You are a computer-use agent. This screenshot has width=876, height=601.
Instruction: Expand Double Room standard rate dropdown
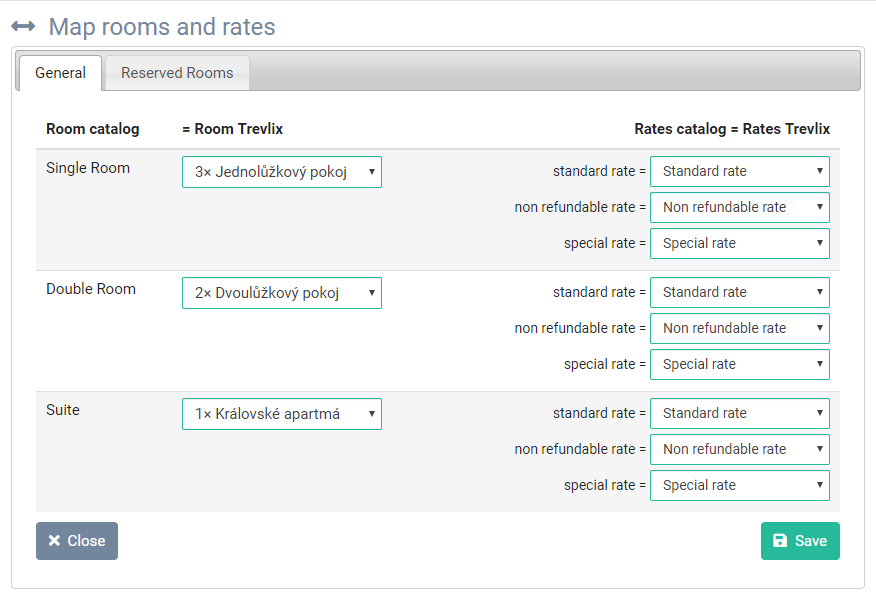(x=740, y=292)
